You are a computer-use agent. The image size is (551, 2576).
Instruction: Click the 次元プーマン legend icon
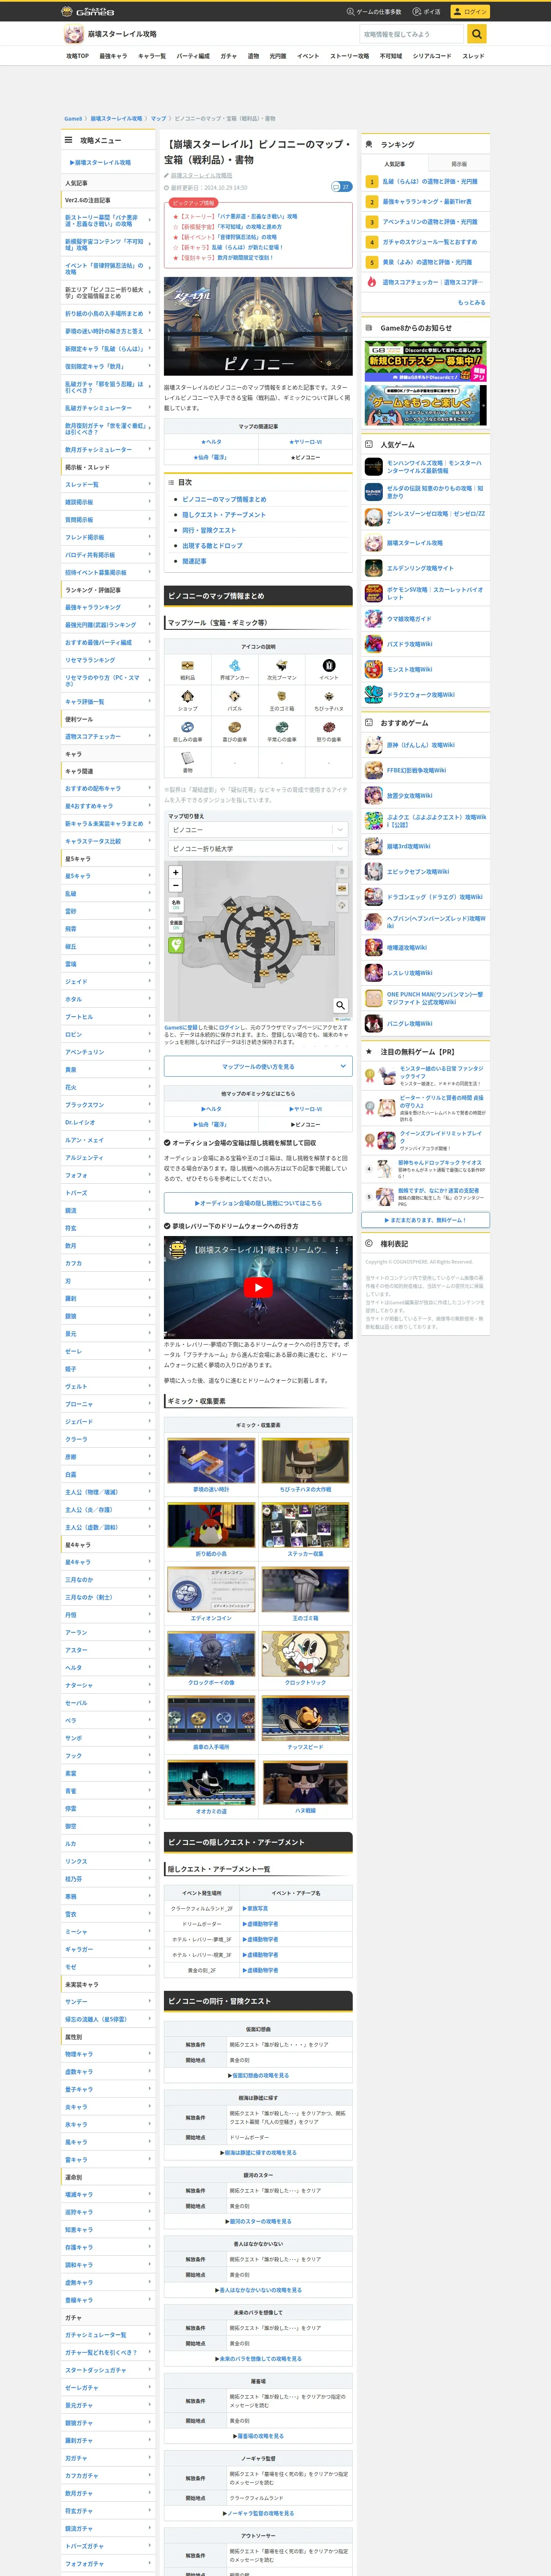(x=281, y=665)
